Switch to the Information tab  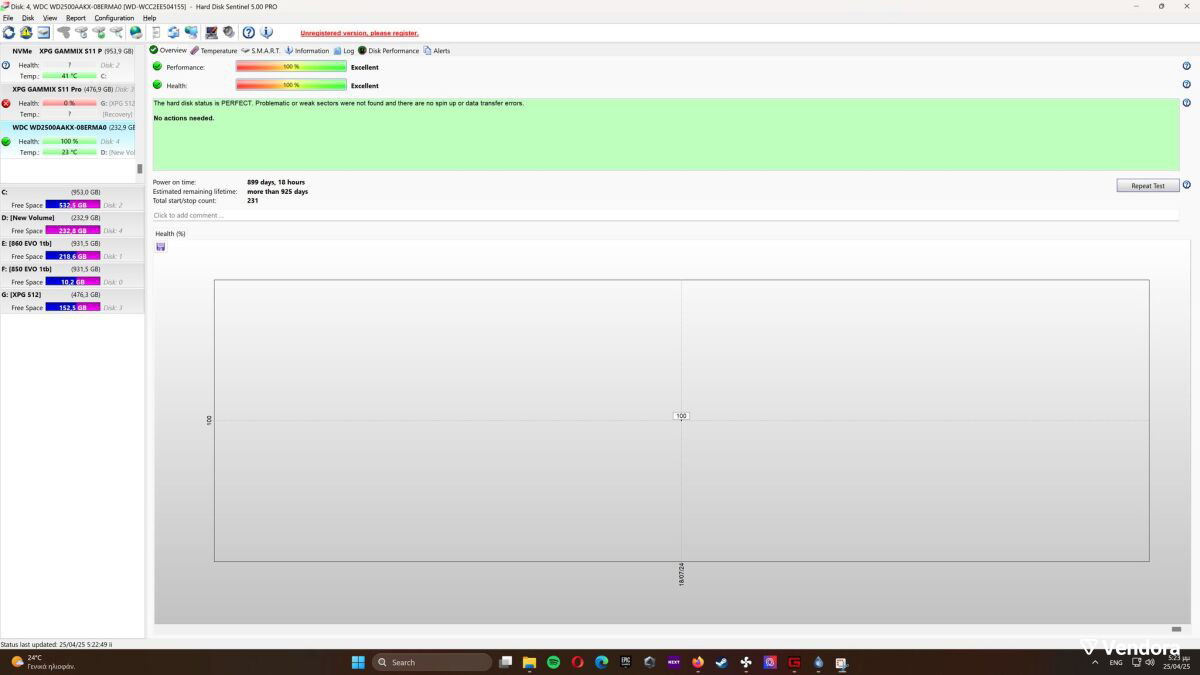tap(307, 50)
